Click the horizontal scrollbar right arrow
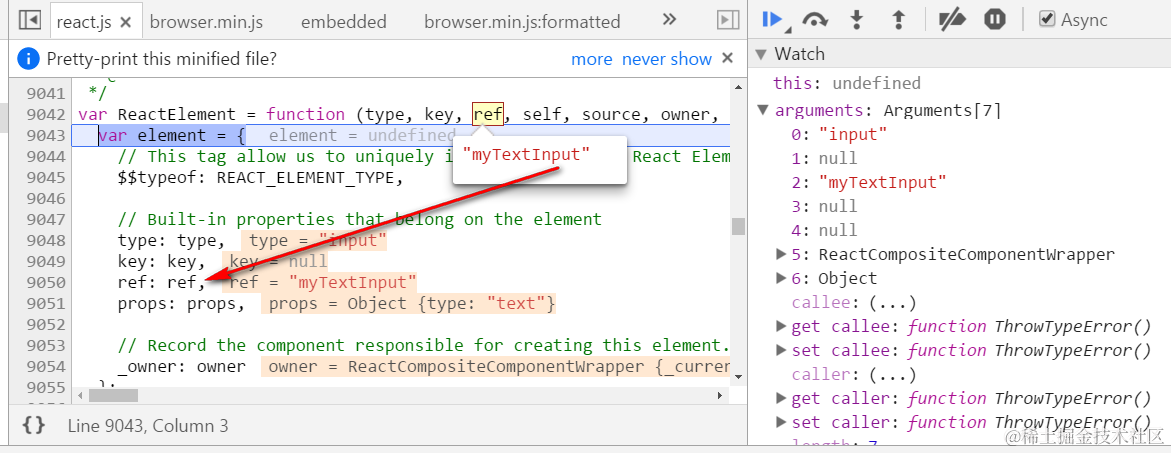The height and width of the screenshot is (453, 1171). coord(721,396)
